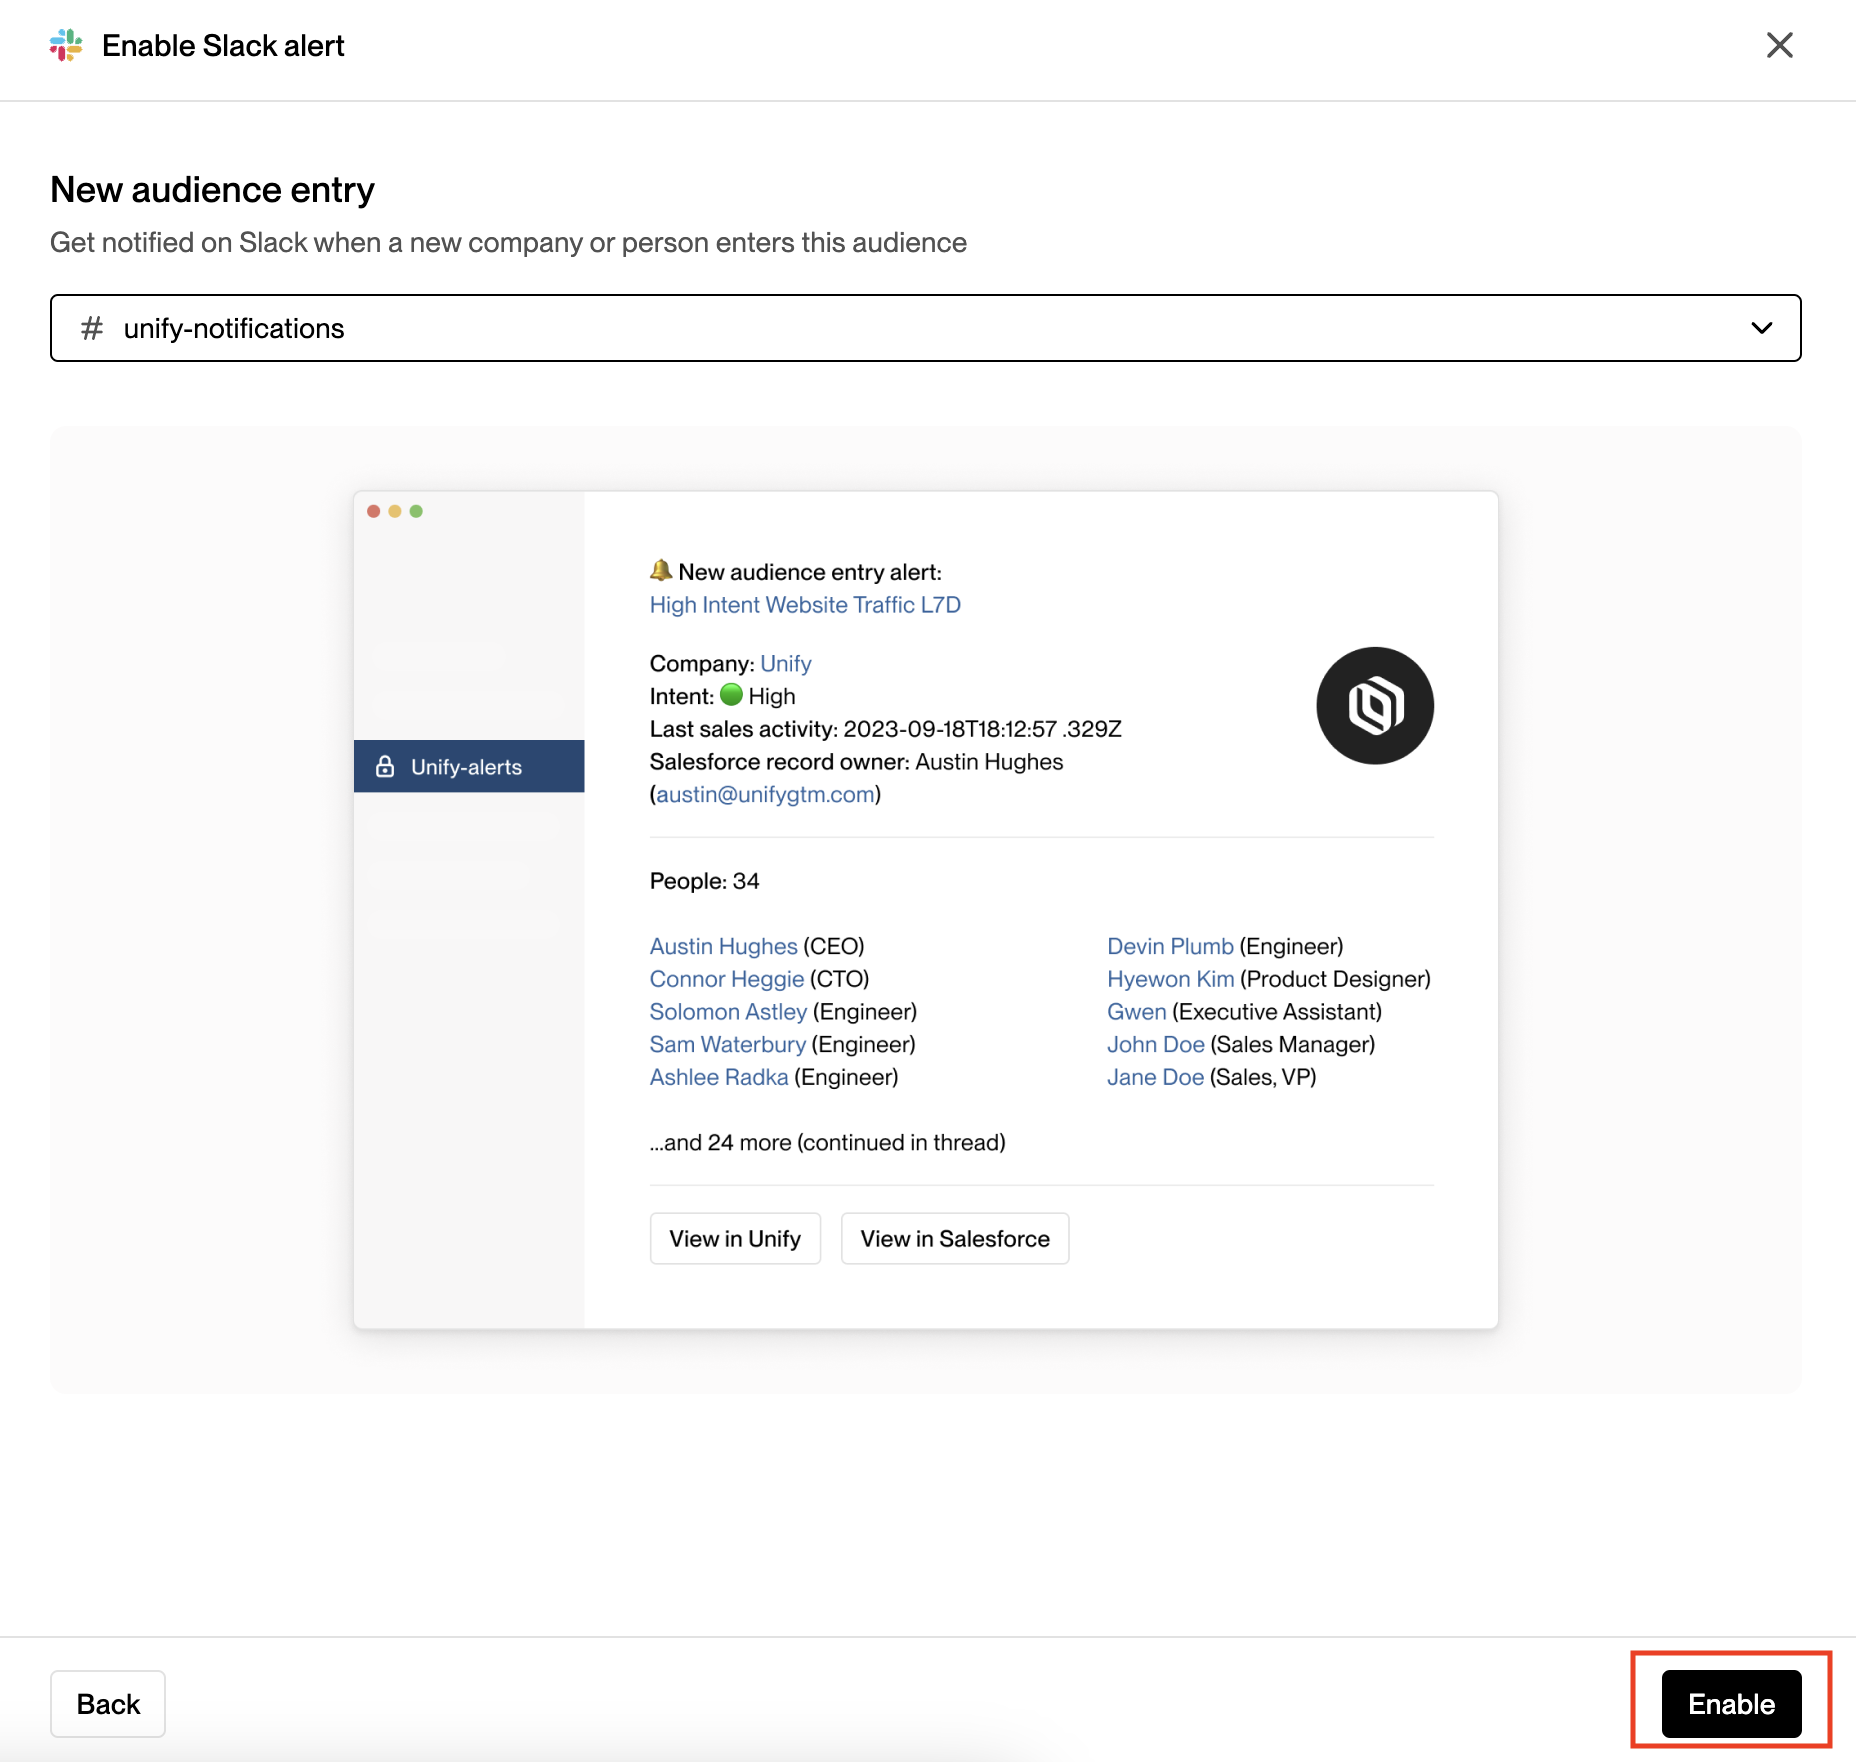The height and width of the screenshot is (1762, 1856).
Task: Click the "...and 24 more (continued in thread)" text
Action: (x=828, y=1143)
